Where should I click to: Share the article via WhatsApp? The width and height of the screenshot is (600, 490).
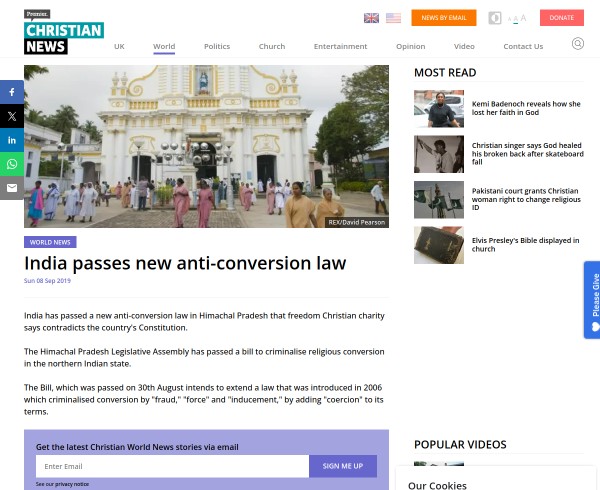pyautogui.click(x=12, y=164)
